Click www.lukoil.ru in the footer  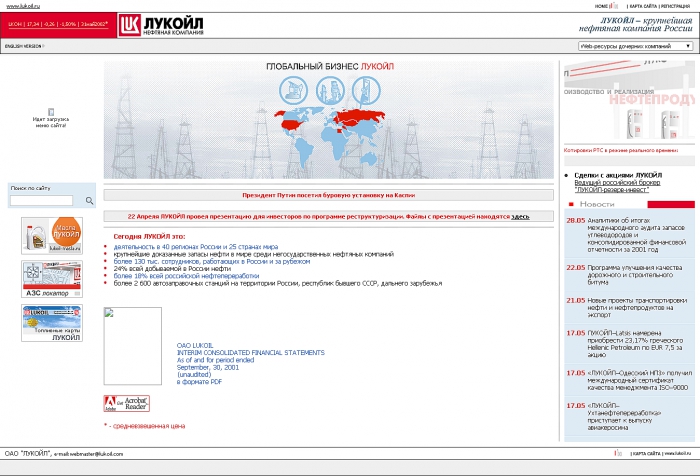677,454
